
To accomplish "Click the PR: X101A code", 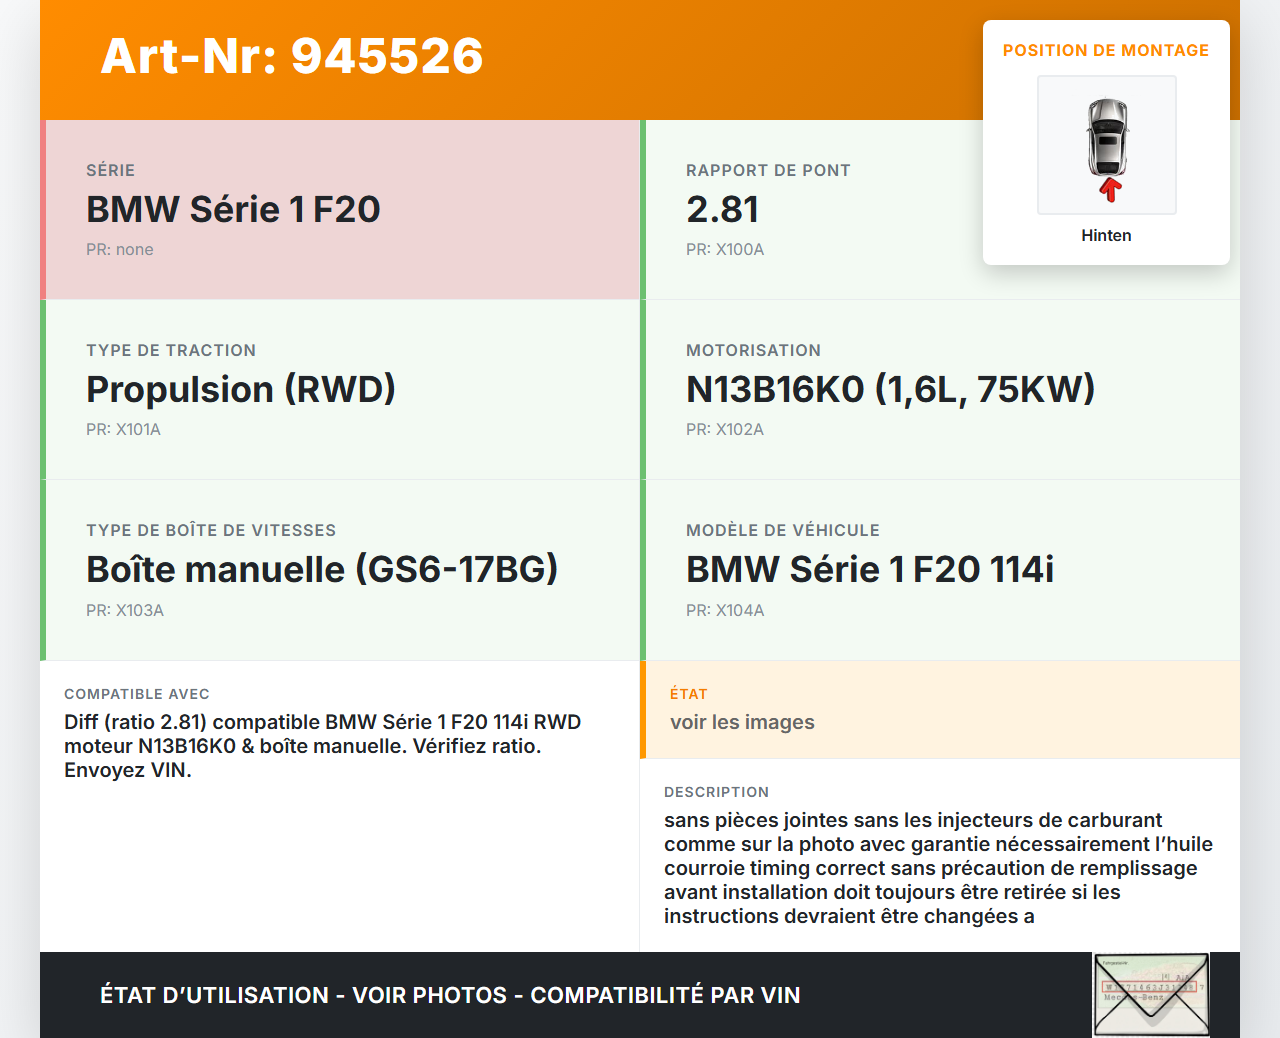I will (x=123, y=430).
